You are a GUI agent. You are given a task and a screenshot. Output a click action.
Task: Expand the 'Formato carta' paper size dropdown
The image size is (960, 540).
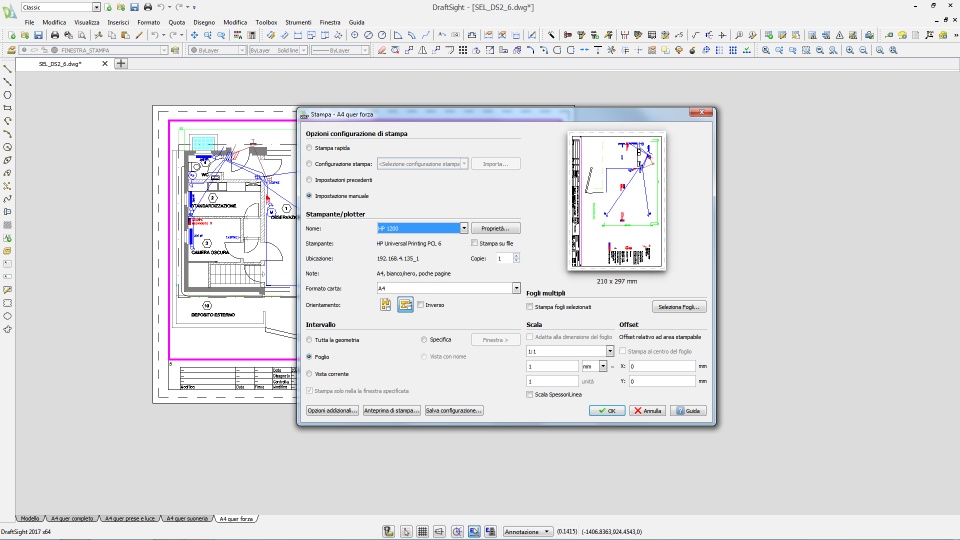pos(516,288)
